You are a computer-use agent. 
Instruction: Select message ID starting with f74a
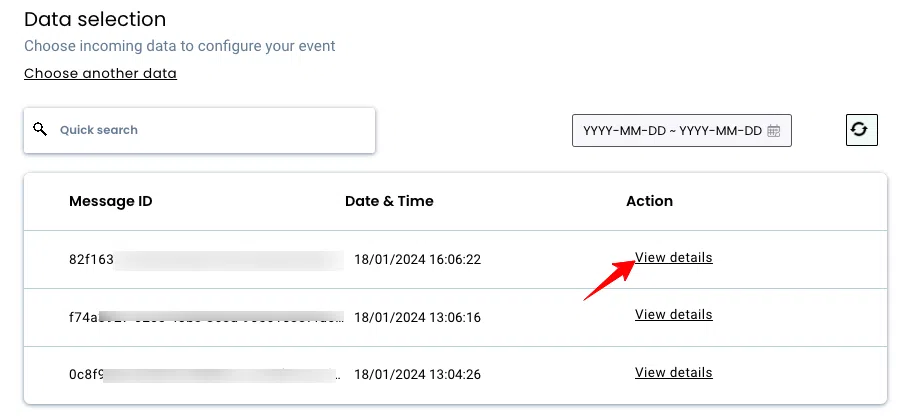[x=206, y=317]
